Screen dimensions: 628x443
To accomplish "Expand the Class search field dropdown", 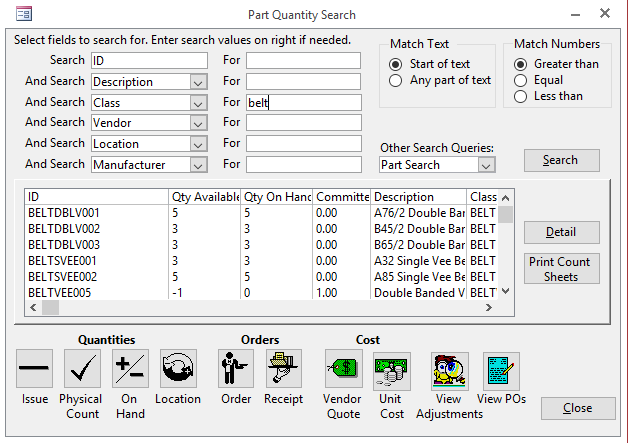I will coord(198,103).
